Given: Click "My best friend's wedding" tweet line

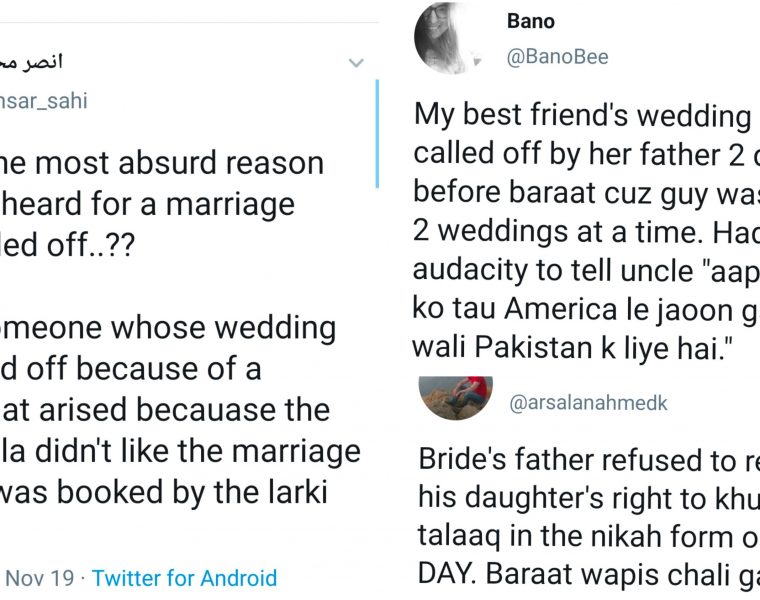Looking at the screenshot, I should [x=582, y=116].
